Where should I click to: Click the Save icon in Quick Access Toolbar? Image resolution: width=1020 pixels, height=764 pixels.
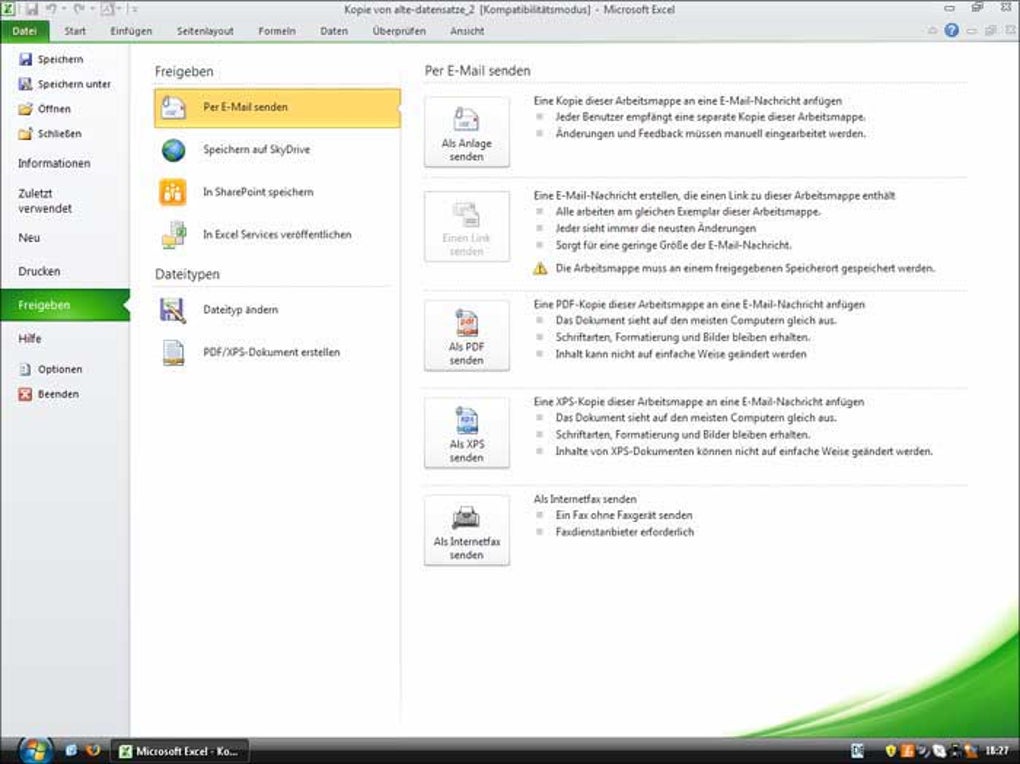point(32,9)
